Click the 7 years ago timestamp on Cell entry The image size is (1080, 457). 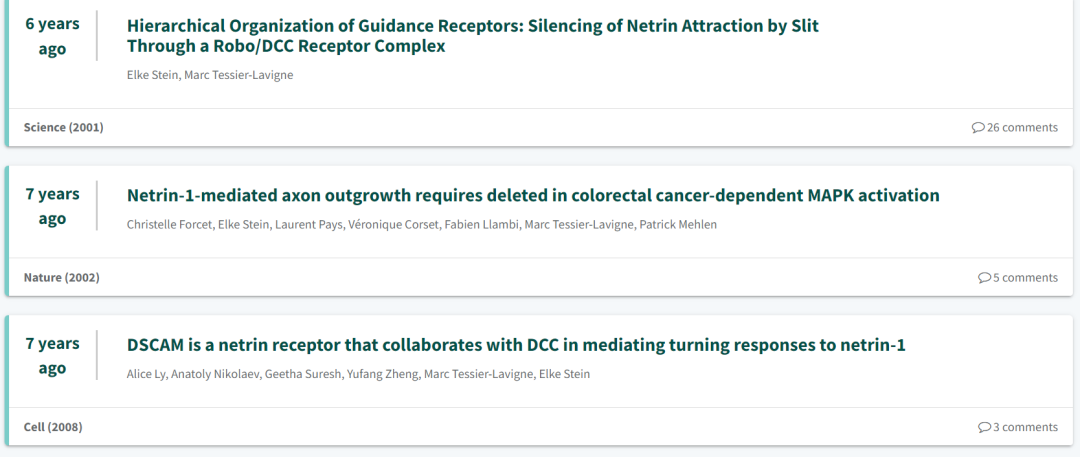(52, 356)
